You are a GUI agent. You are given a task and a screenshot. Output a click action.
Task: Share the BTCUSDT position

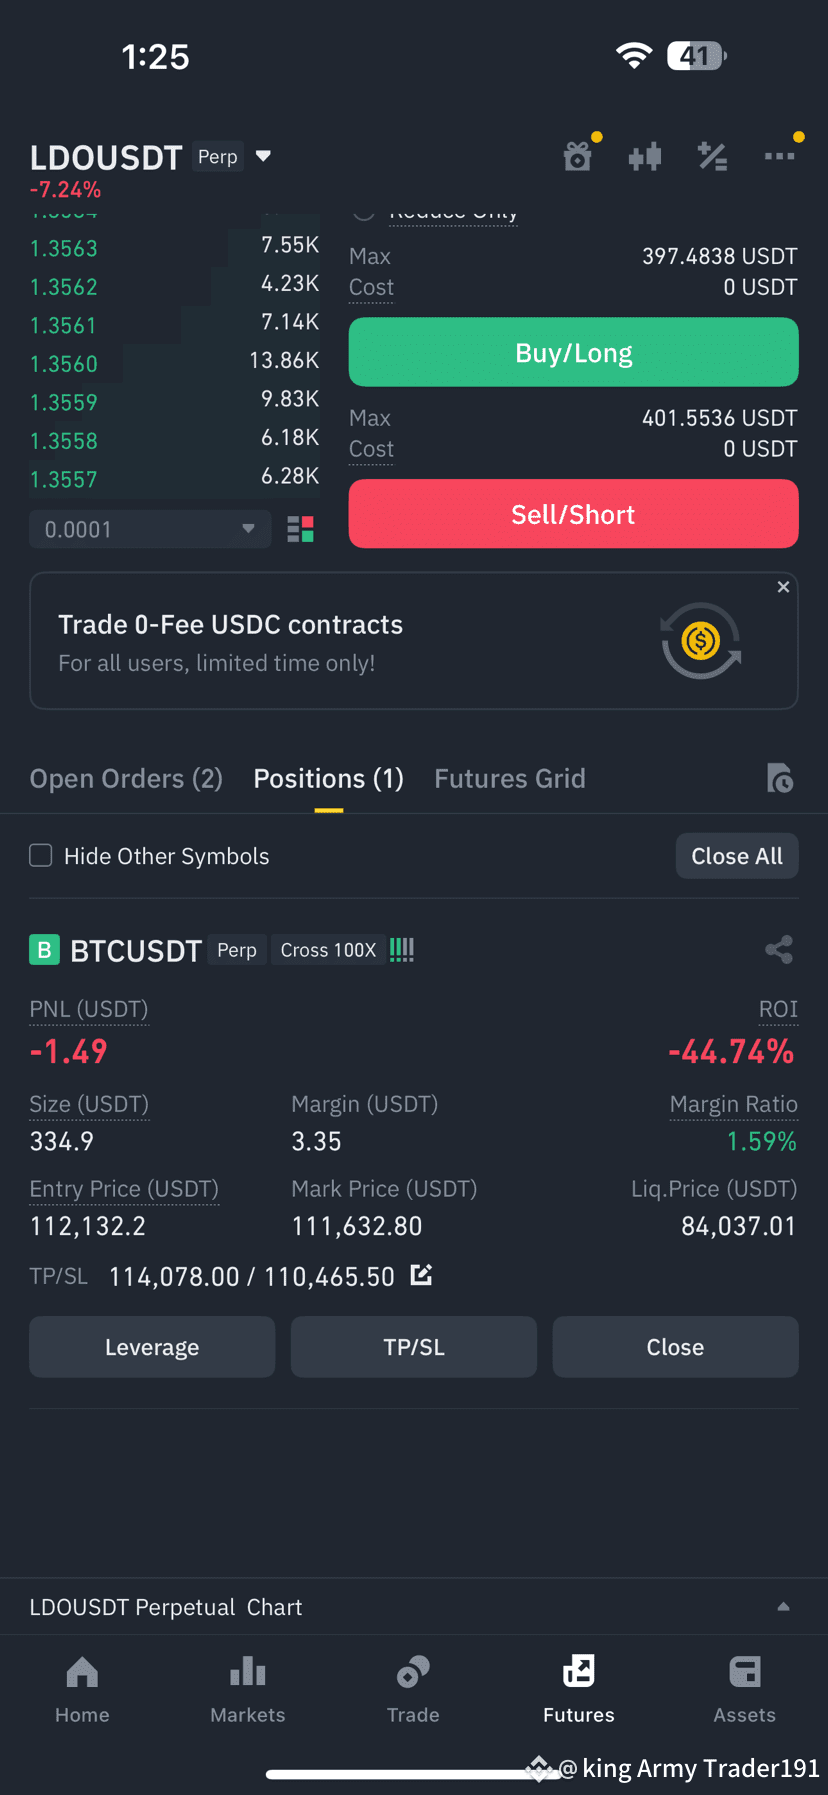coord(779,949)
